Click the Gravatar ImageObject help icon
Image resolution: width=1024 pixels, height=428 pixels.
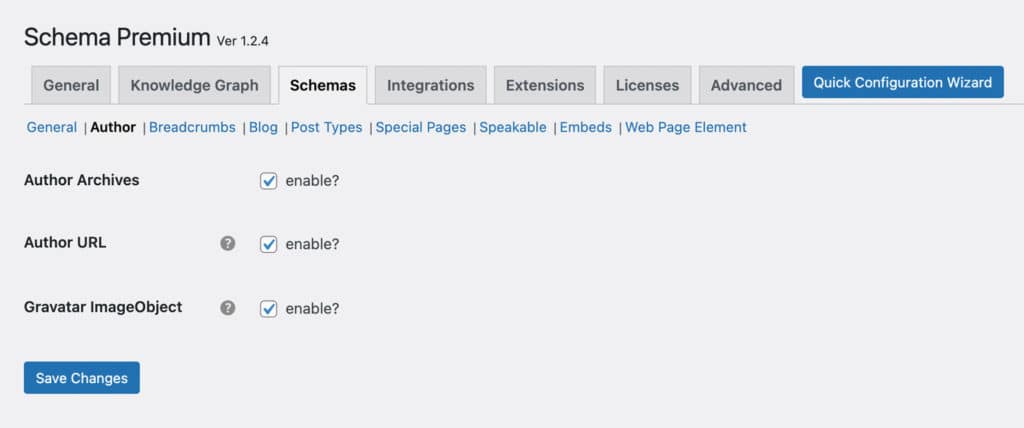point(227,308)
